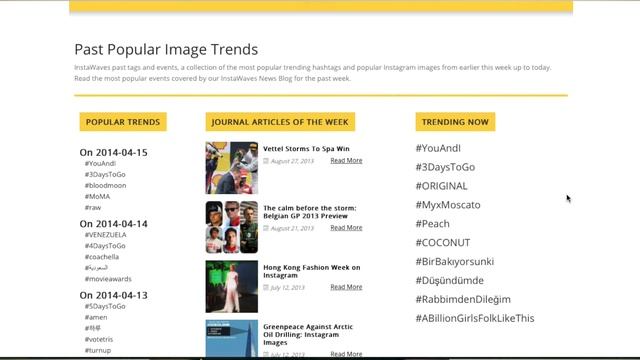The height and width of the screenshot is (360, 640).
Task: Select the August 27, 2013 article date
Action: (292, 161)
